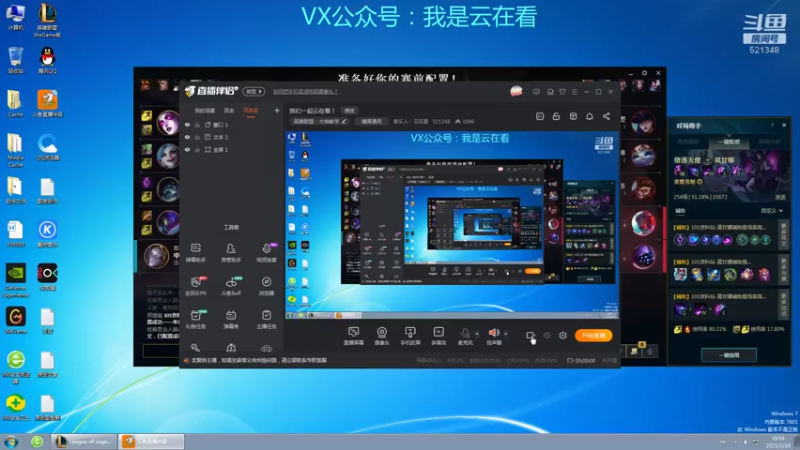Viewport: 800px width, 450px height.
Task: Mute the 扬声器 speaker
Action: pyautogui.click(x=494, y=336)
